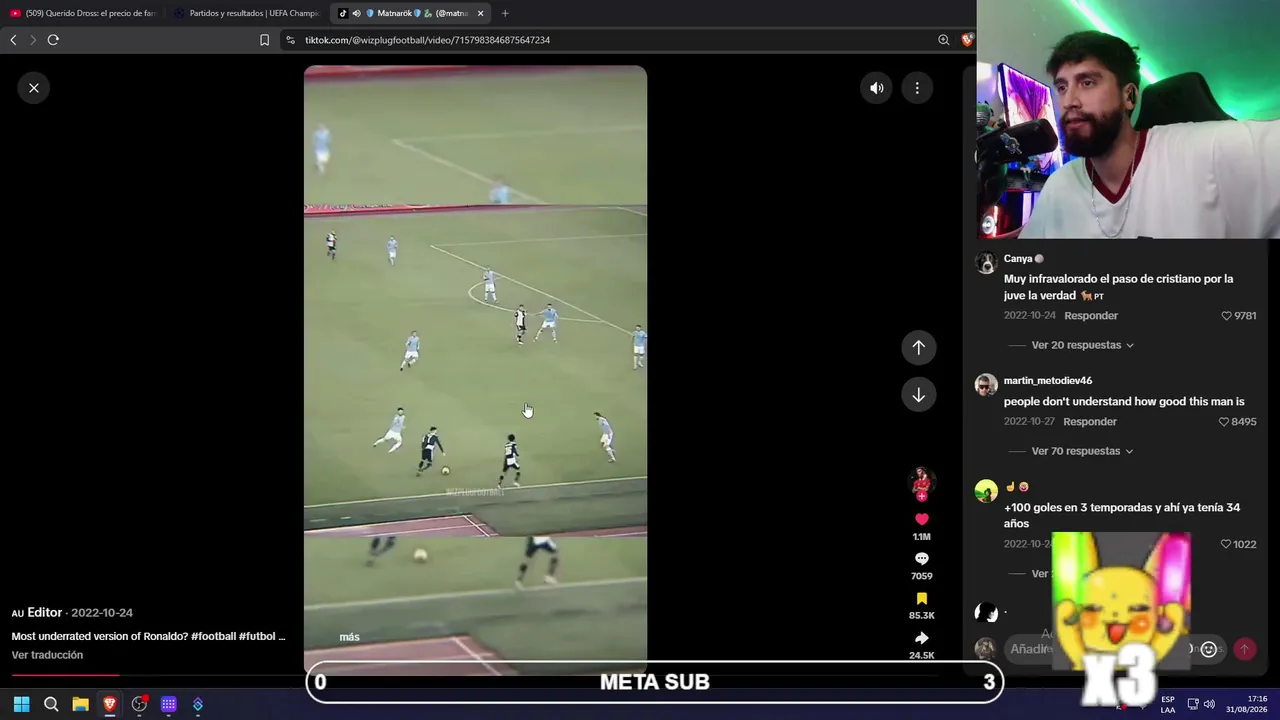Open the creator's profile picture beside the video
Screen dimensions: 1280x720
pos(921,482)
